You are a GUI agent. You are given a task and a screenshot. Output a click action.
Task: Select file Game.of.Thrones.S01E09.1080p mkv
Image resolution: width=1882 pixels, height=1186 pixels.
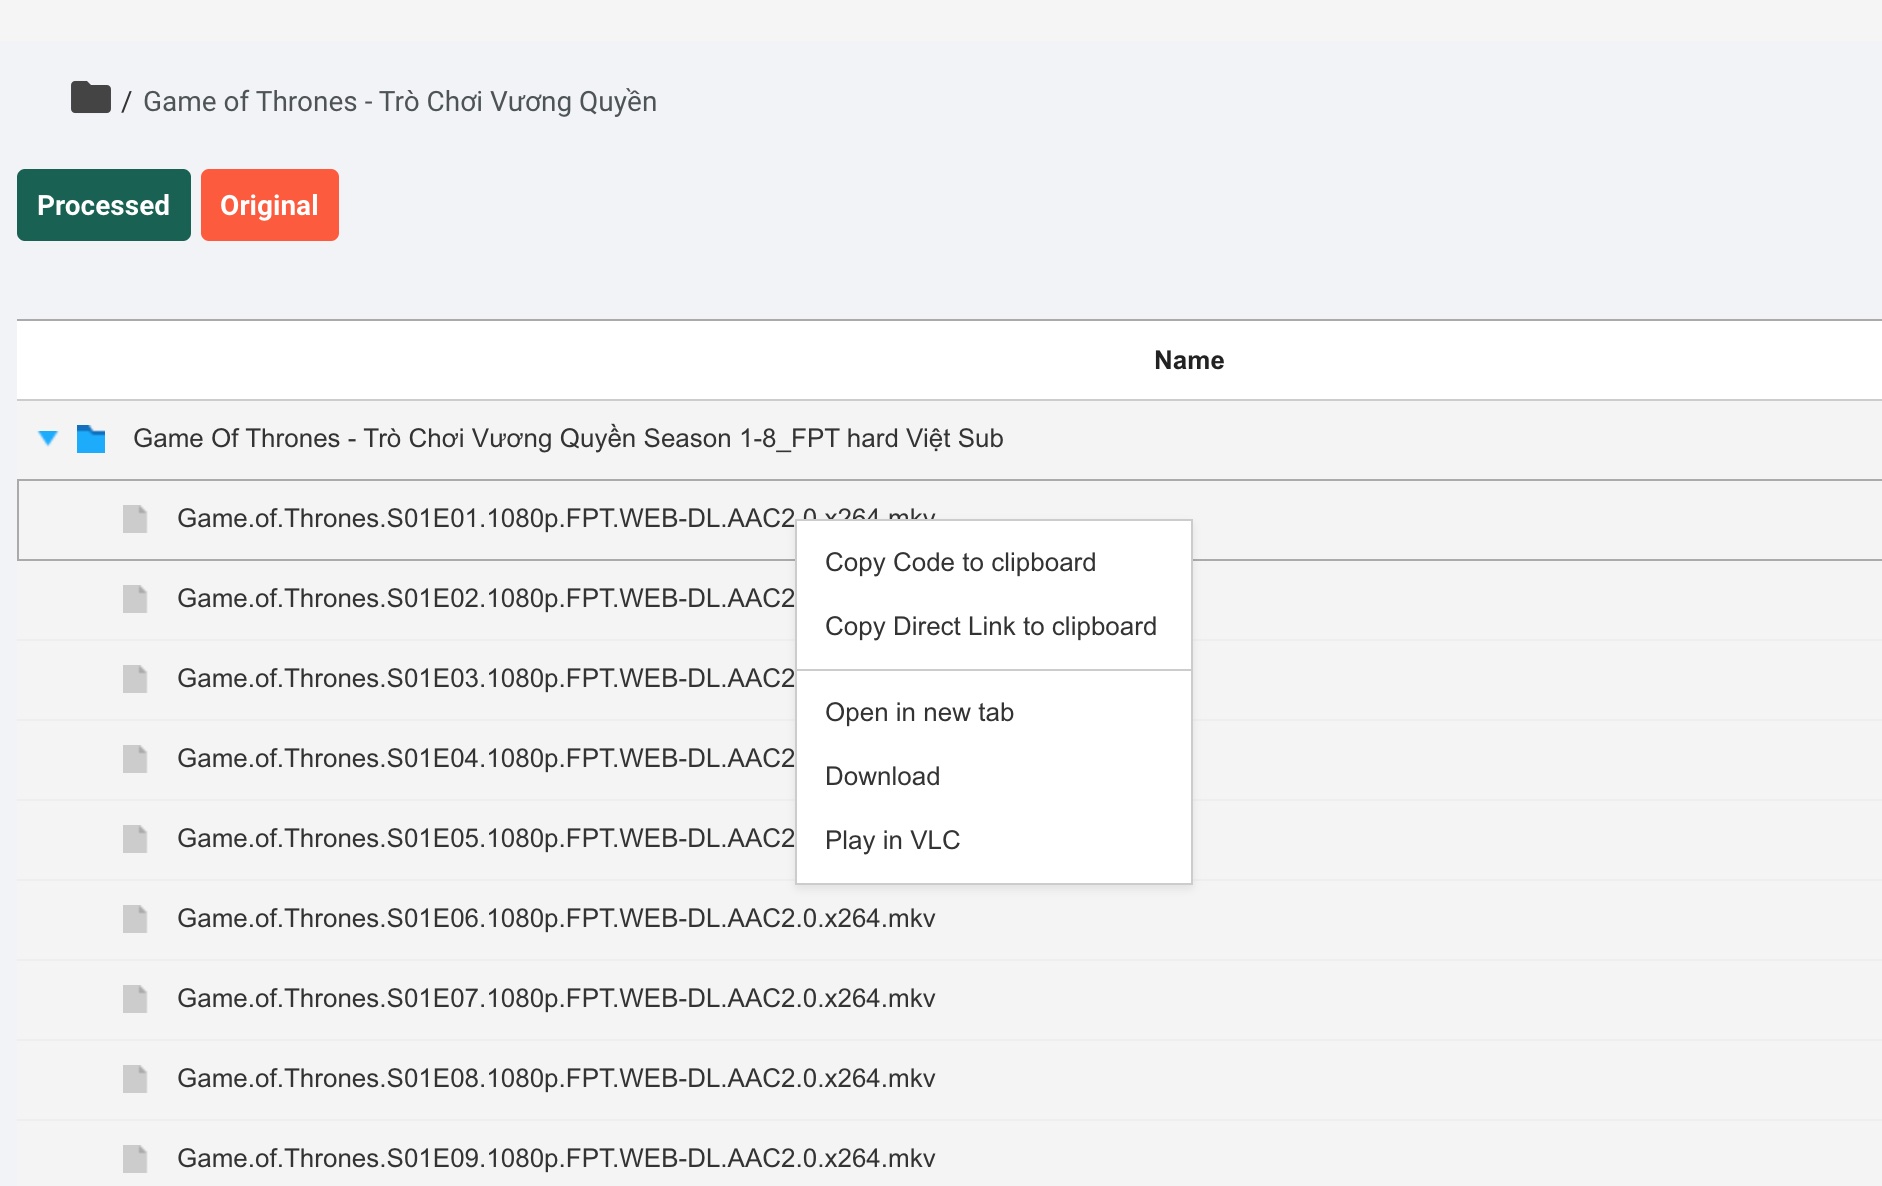(x=556, y=1158)
